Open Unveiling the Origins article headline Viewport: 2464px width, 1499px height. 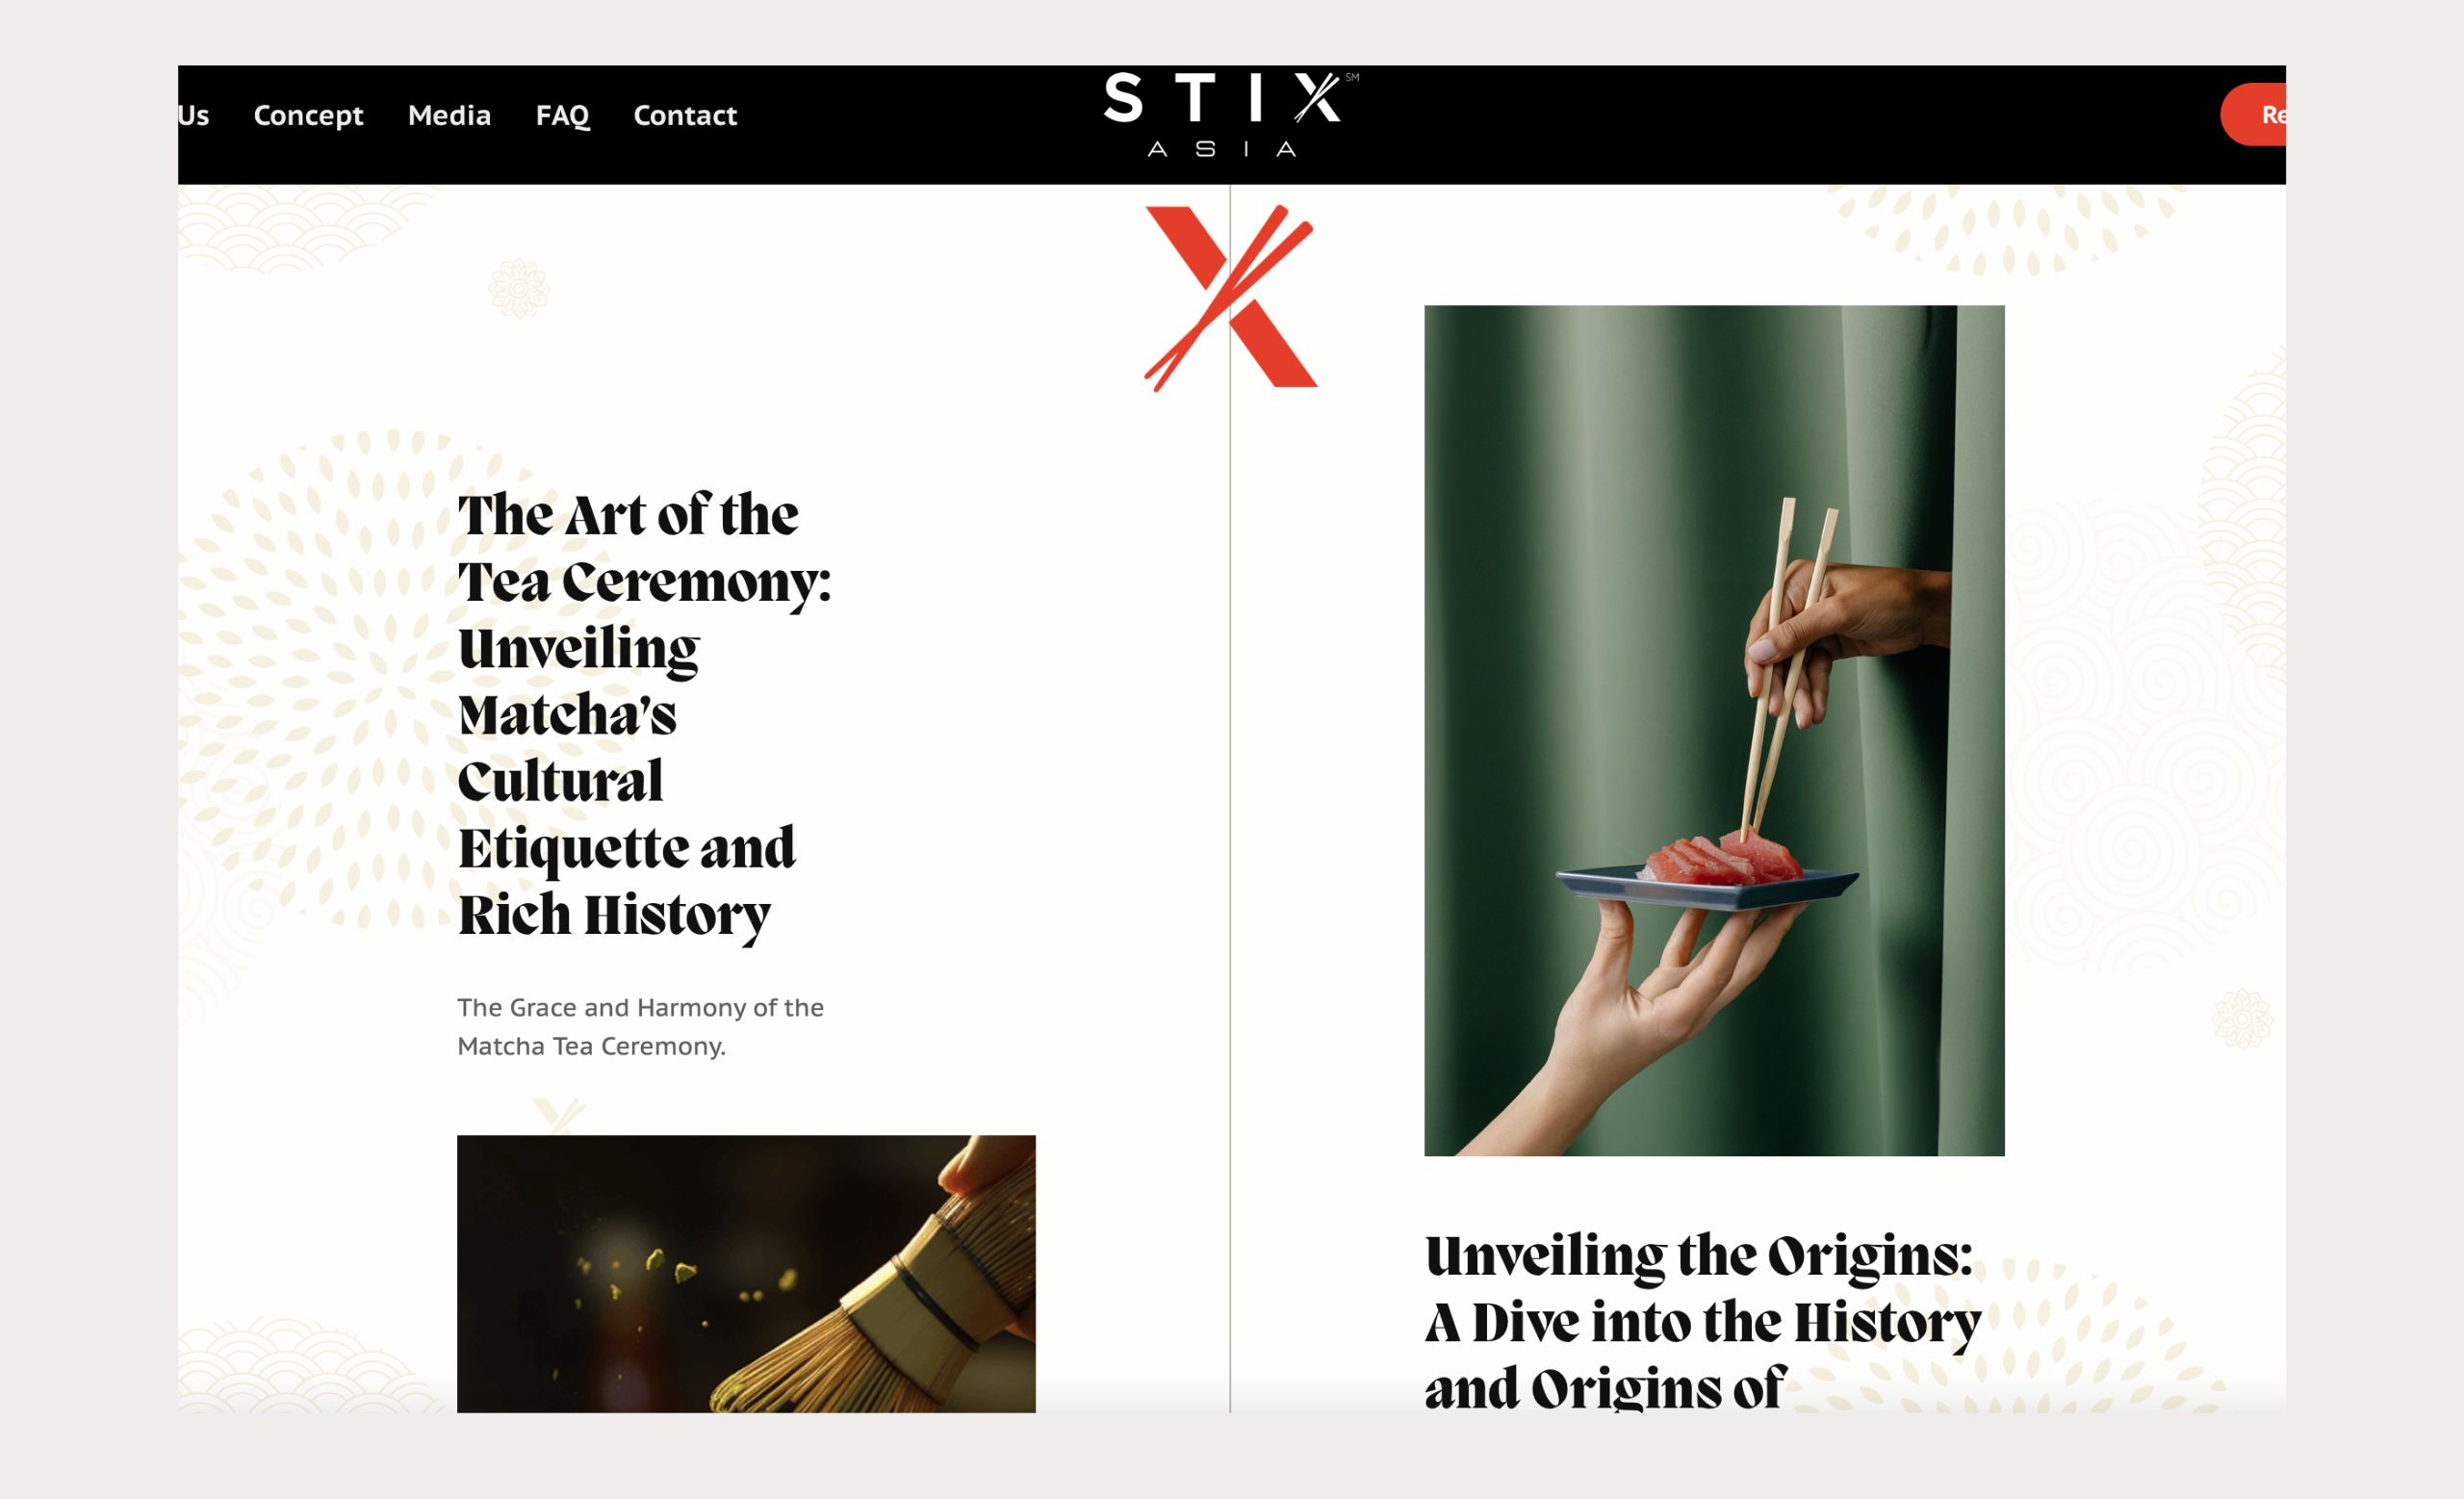(x=1702, y=1320)
